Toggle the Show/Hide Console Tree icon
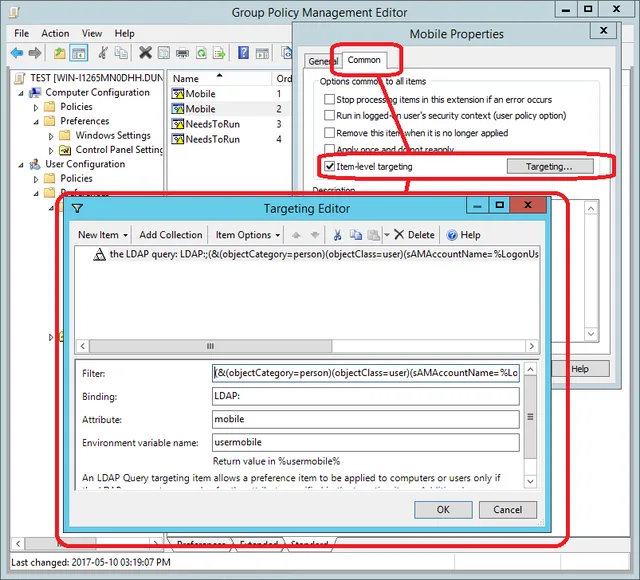Viewport: 640px width, 580px height. point(79,53)
